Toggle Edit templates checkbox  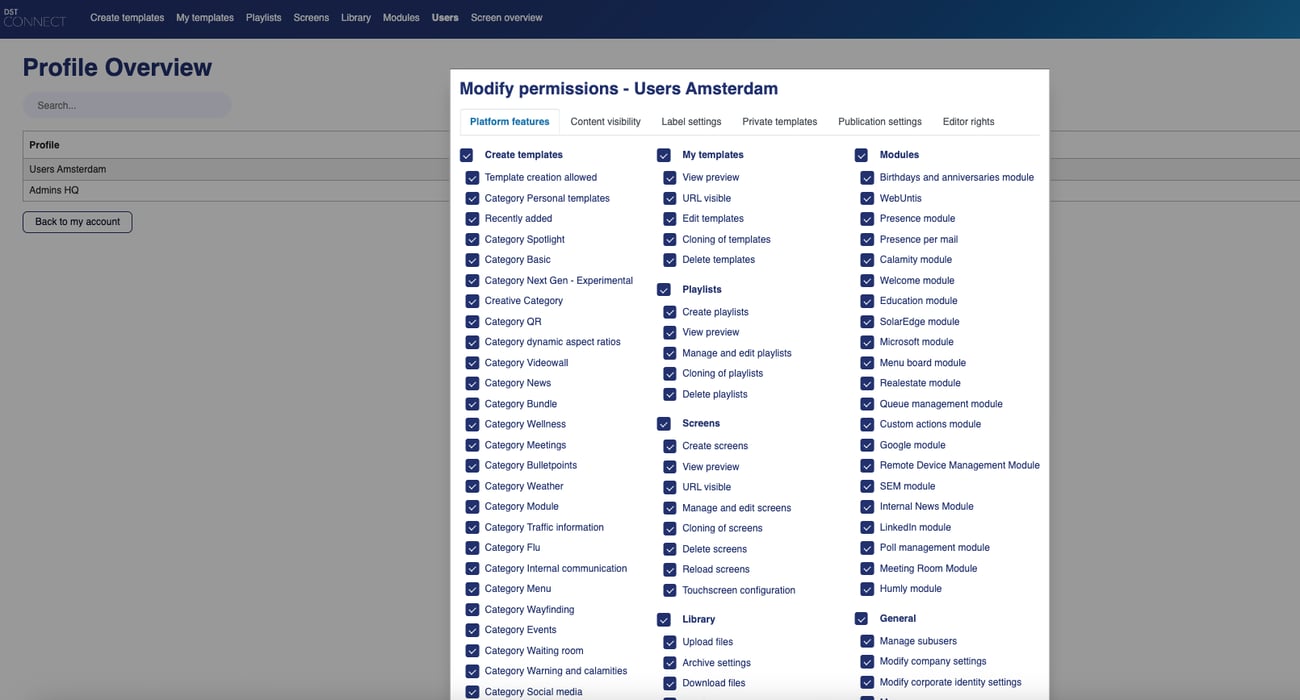[x=670, y=218]
